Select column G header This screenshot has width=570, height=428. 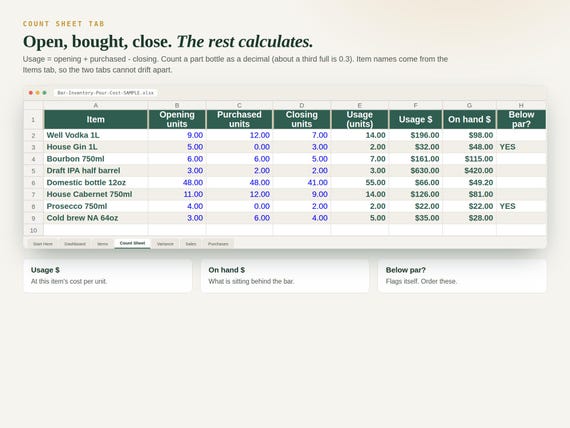469,105
